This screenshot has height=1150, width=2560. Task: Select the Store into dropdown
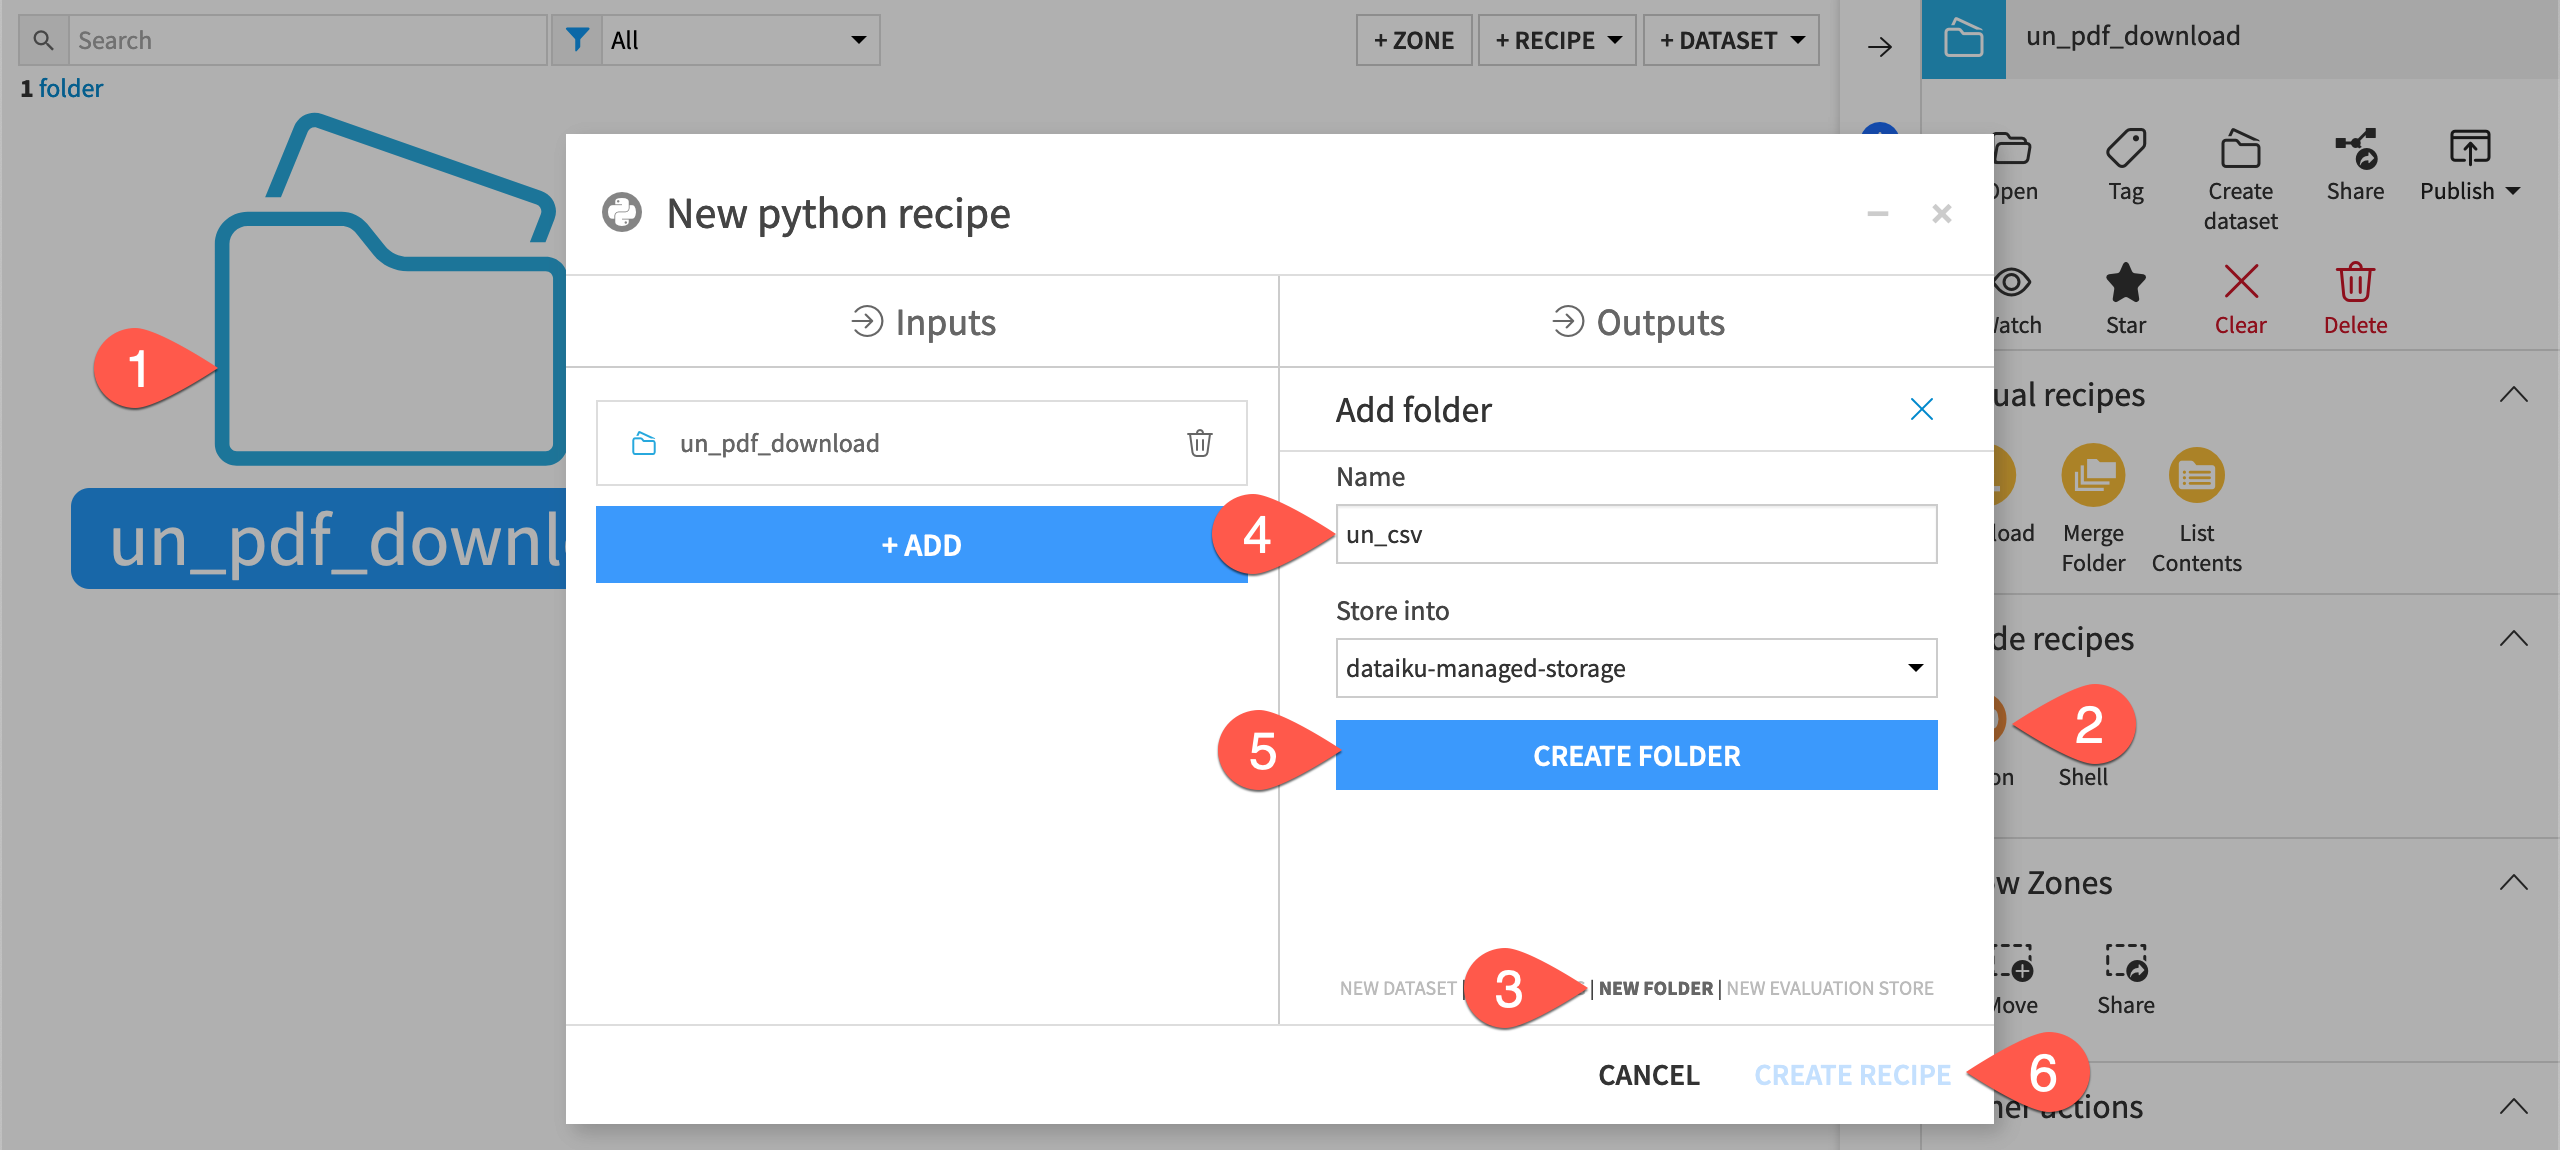1634,668
